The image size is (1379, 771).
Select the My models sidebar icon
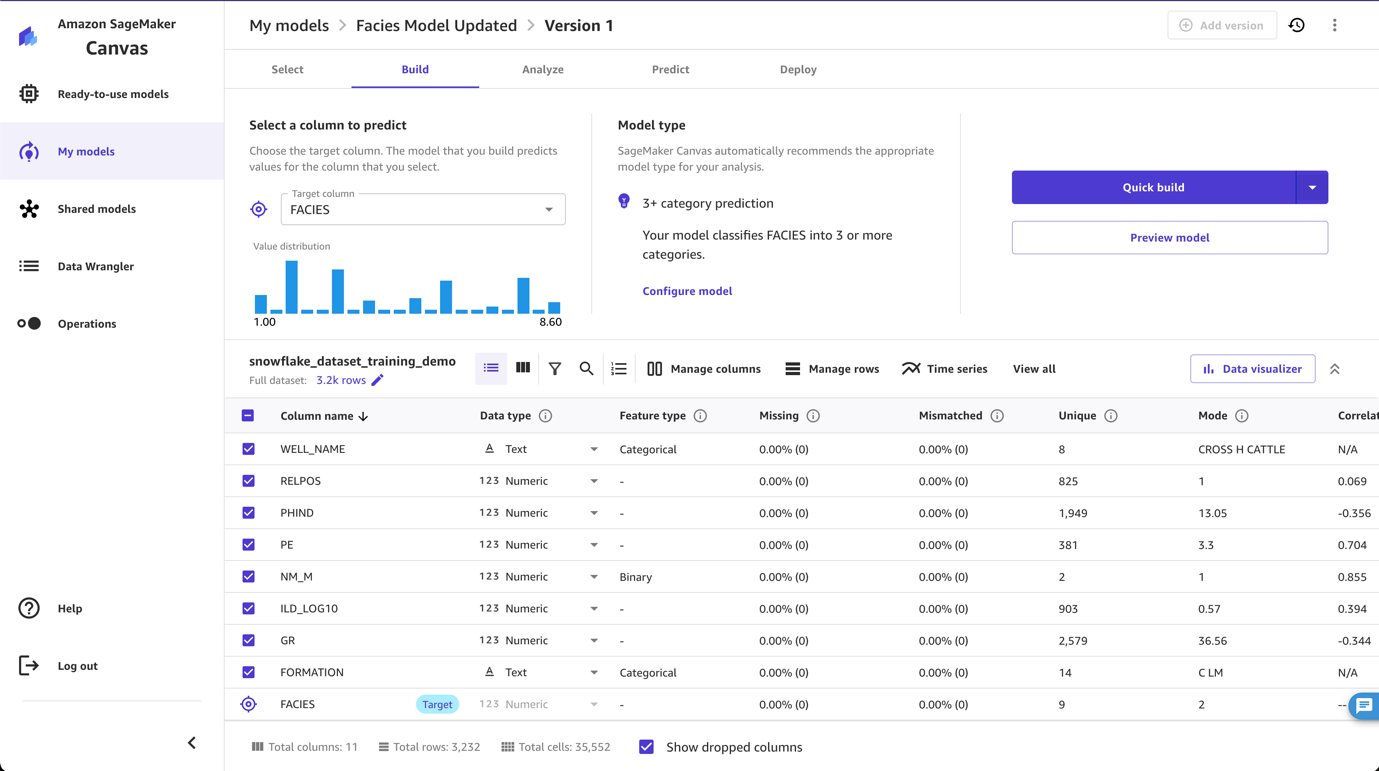29,152
